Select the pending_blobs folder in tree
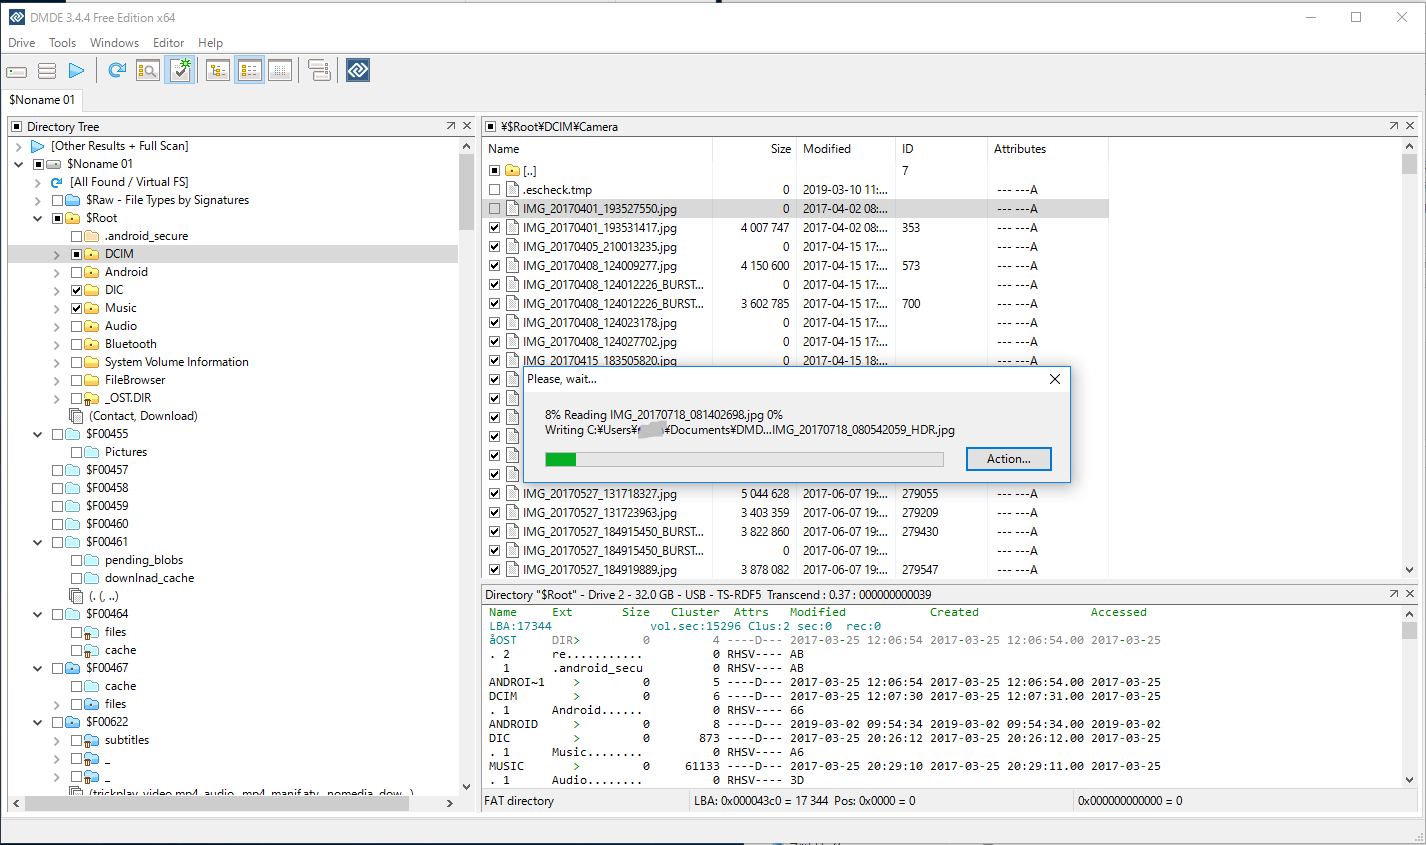This screenshot has width=1426, height=845. (x=144, y=560)
